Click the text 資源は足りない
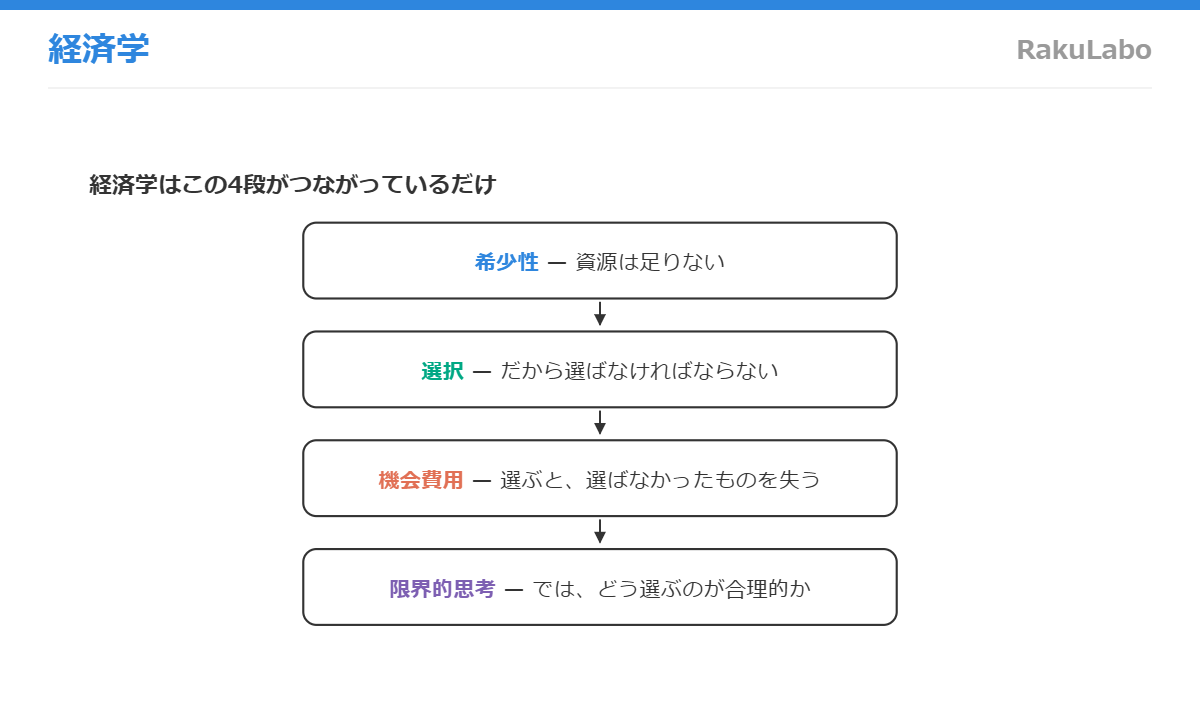Viewport: 1200px width, 720px height. [x=650, y=262]
